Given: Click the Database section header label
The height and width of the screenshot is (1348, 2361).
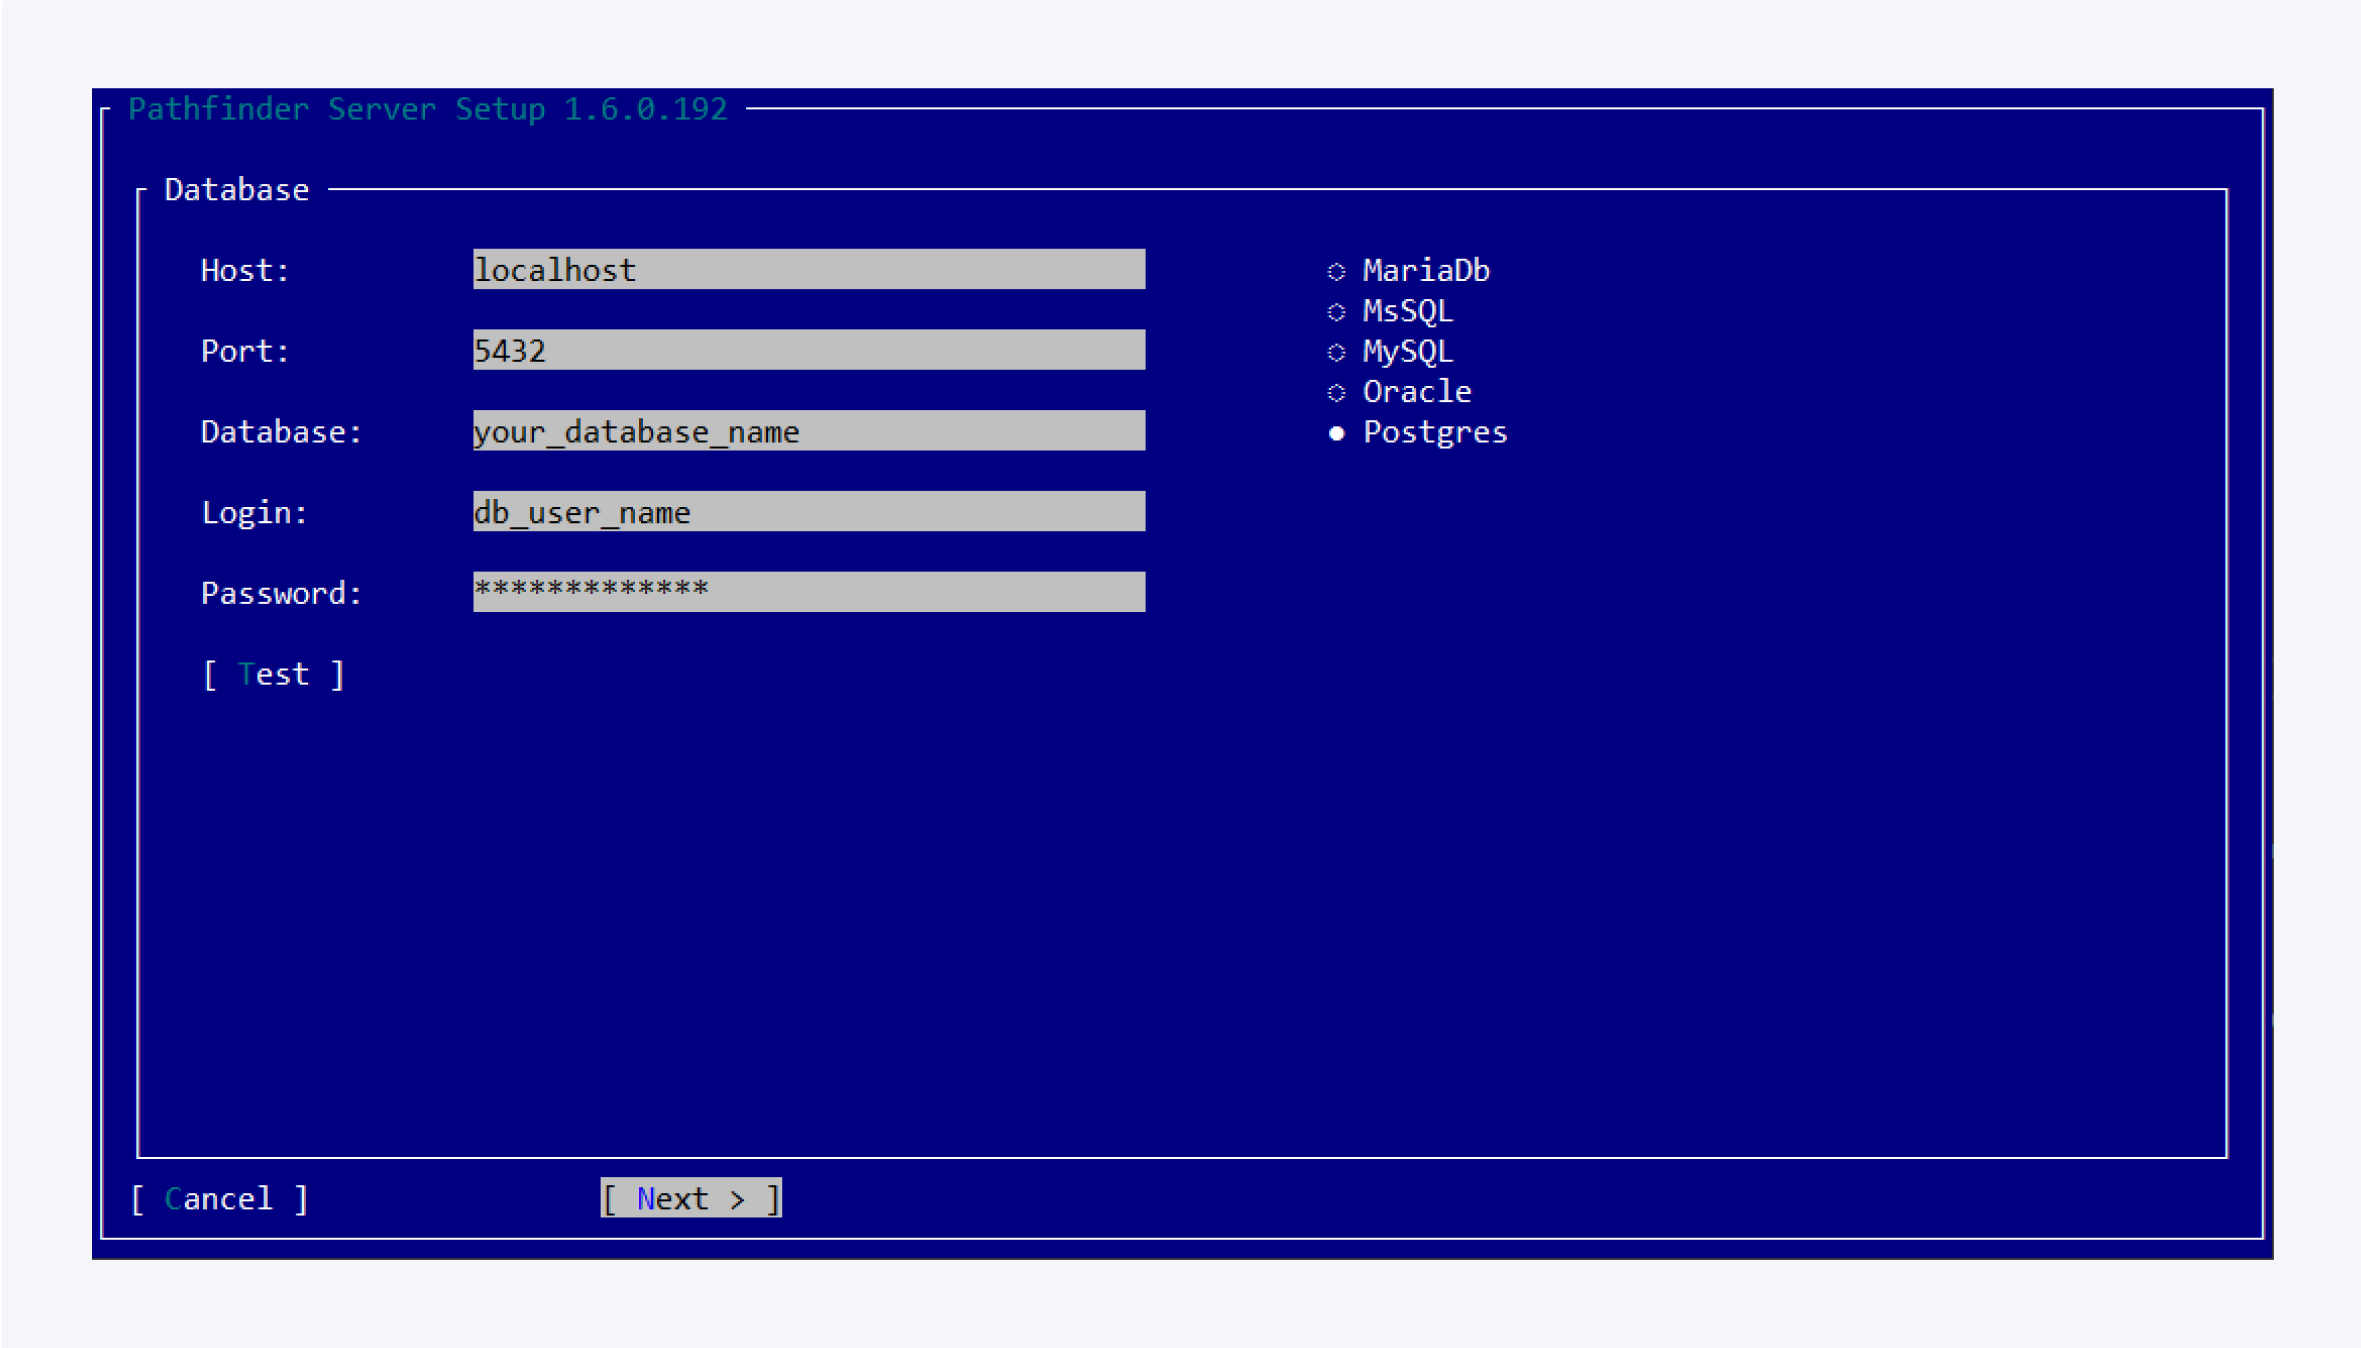Looking at the screenshot, I should point(236,189).
